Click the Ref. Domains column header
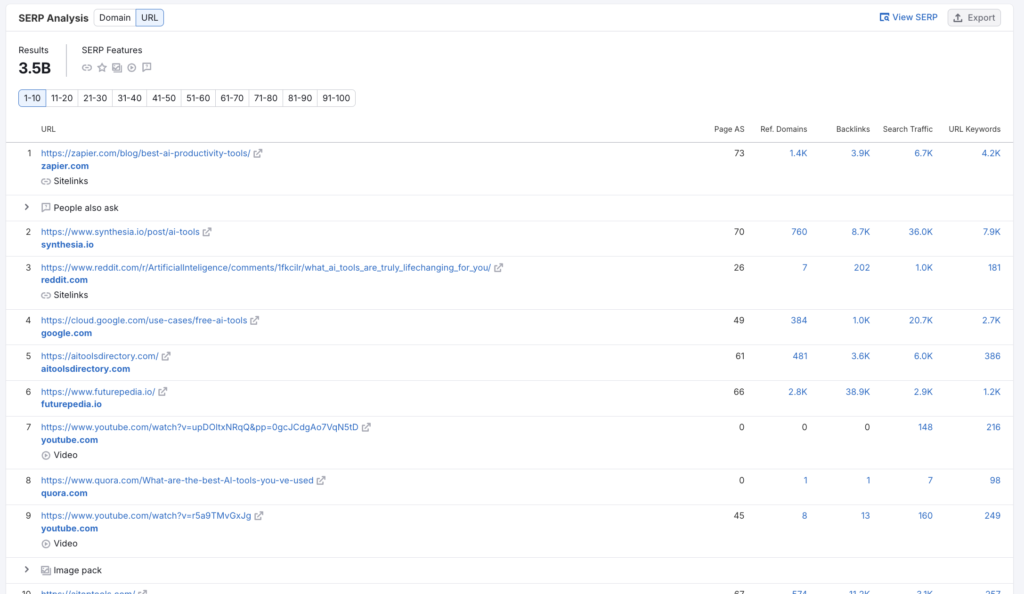 pos(784,129)
